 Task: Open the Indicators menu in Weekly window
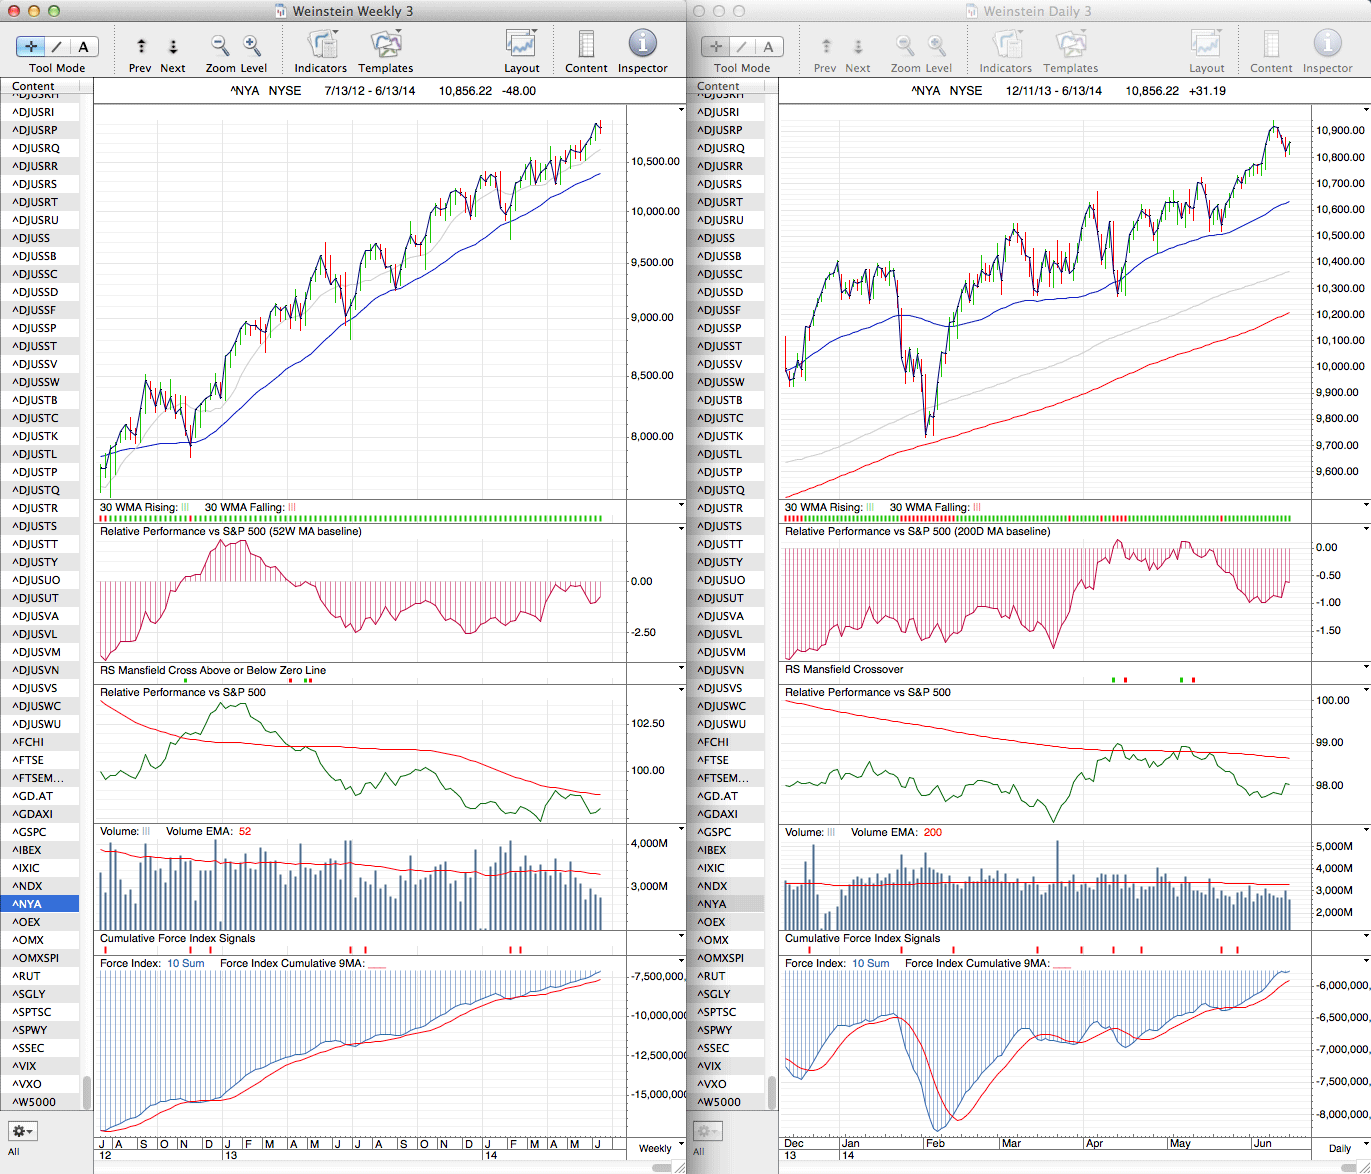tap(321, 46)
